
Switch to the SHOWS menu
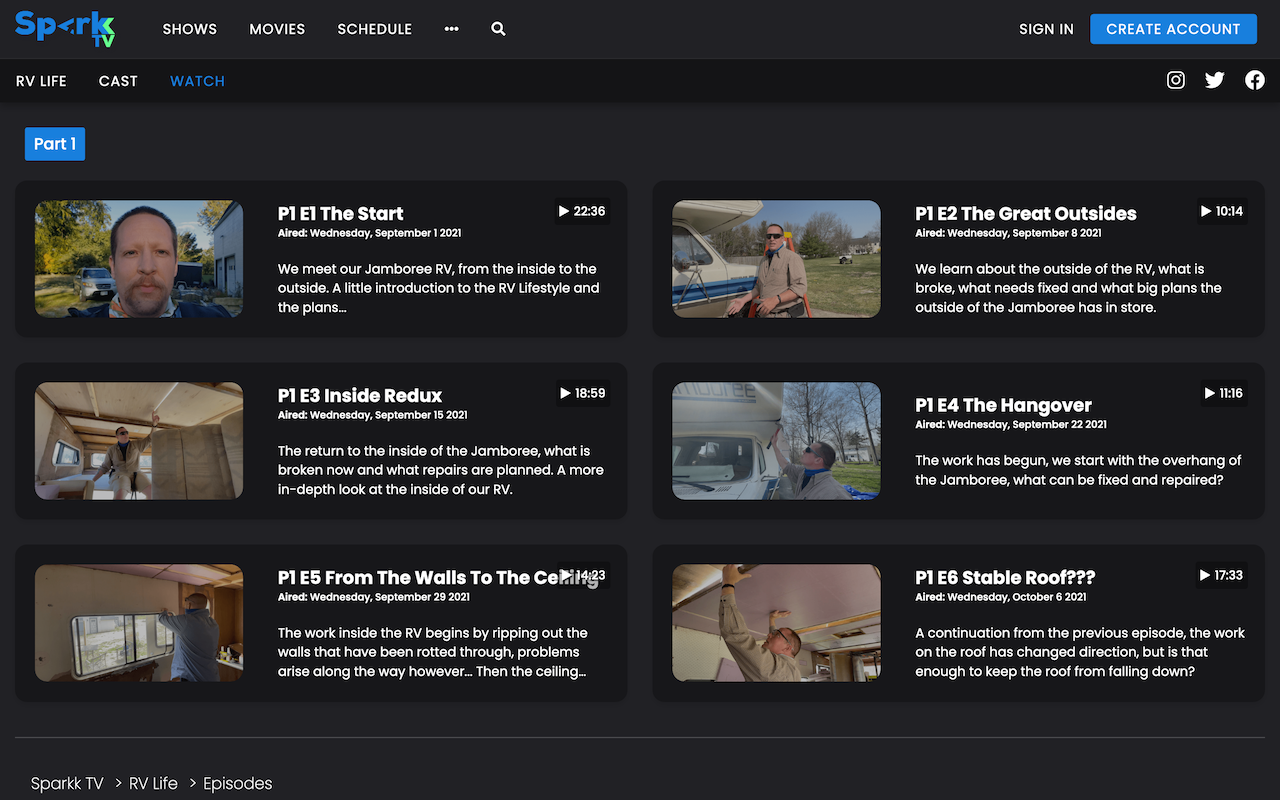point(189,29)
